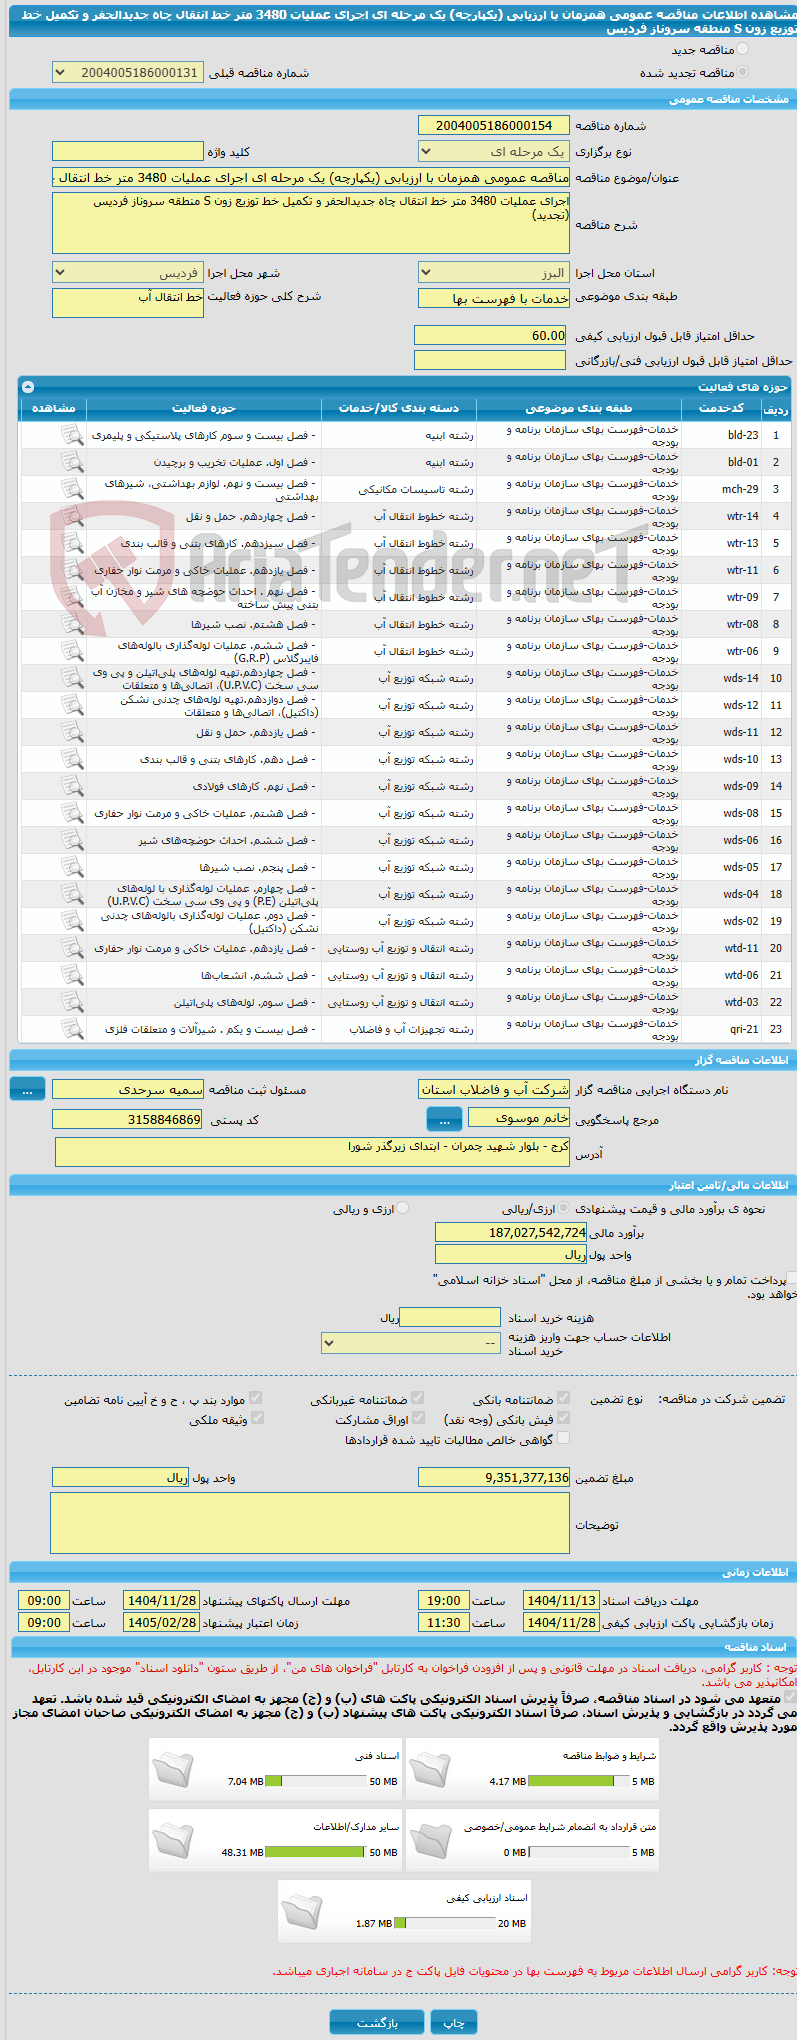Click the بازگشت button
Viewport: 797px width, 2040px height.
[x=377, y=2021]
